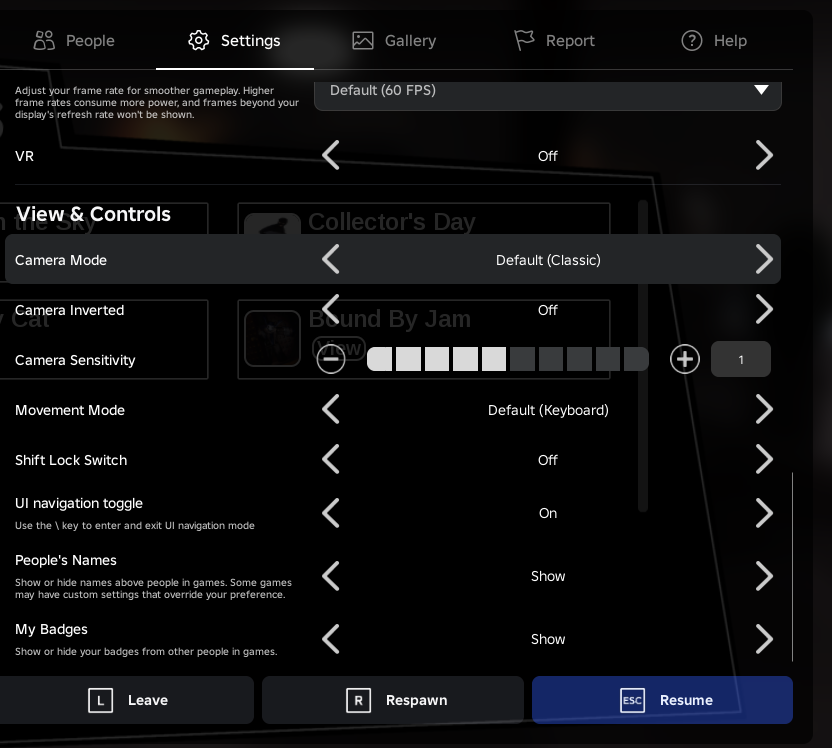
Task: Open the Gallery tab
Action: [394, 40]
